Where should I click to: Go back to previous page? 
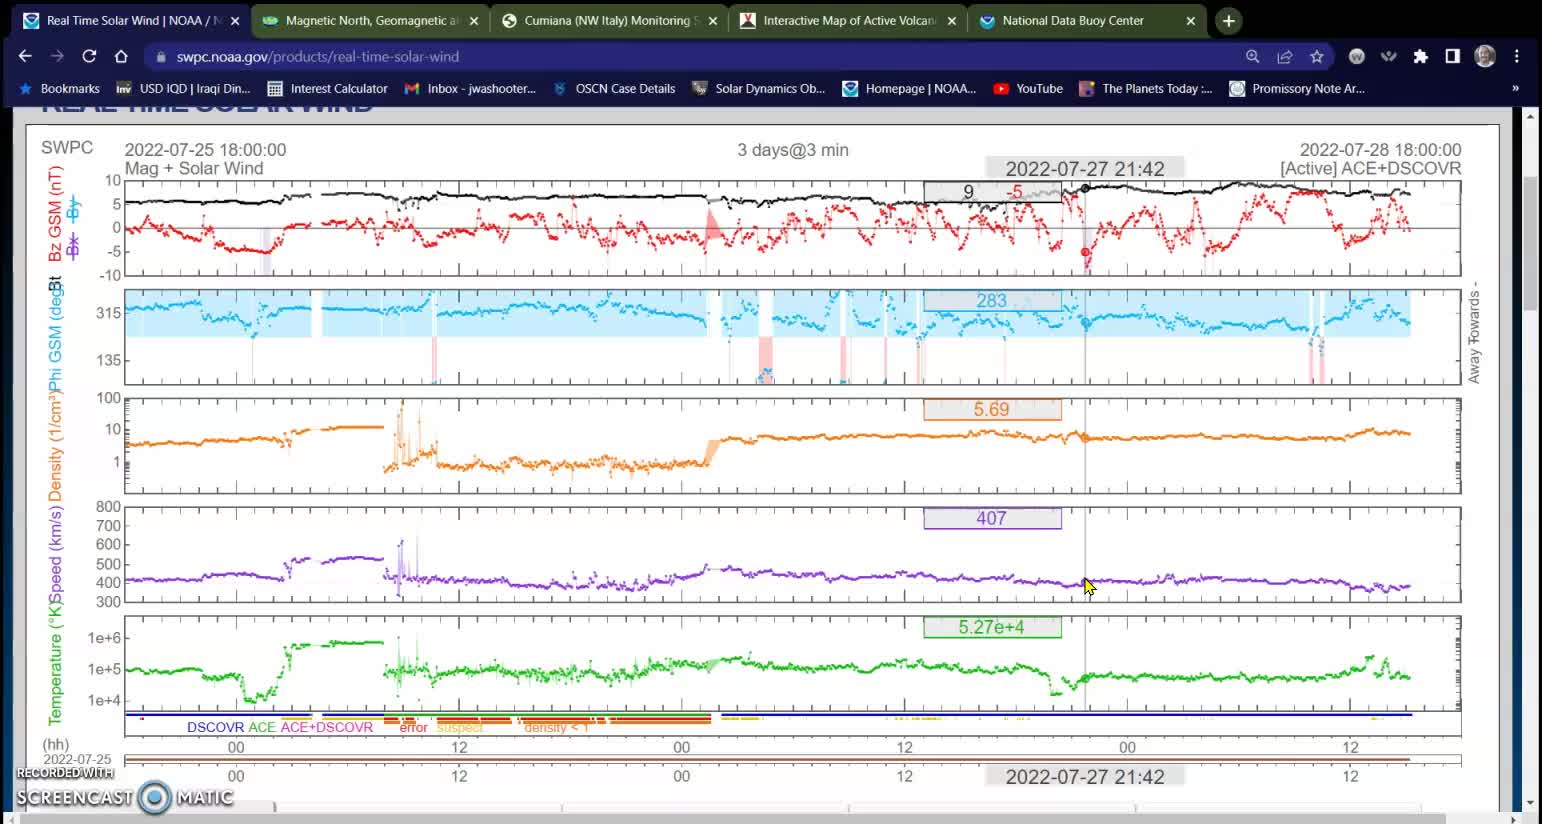click(x=25, y=57)
